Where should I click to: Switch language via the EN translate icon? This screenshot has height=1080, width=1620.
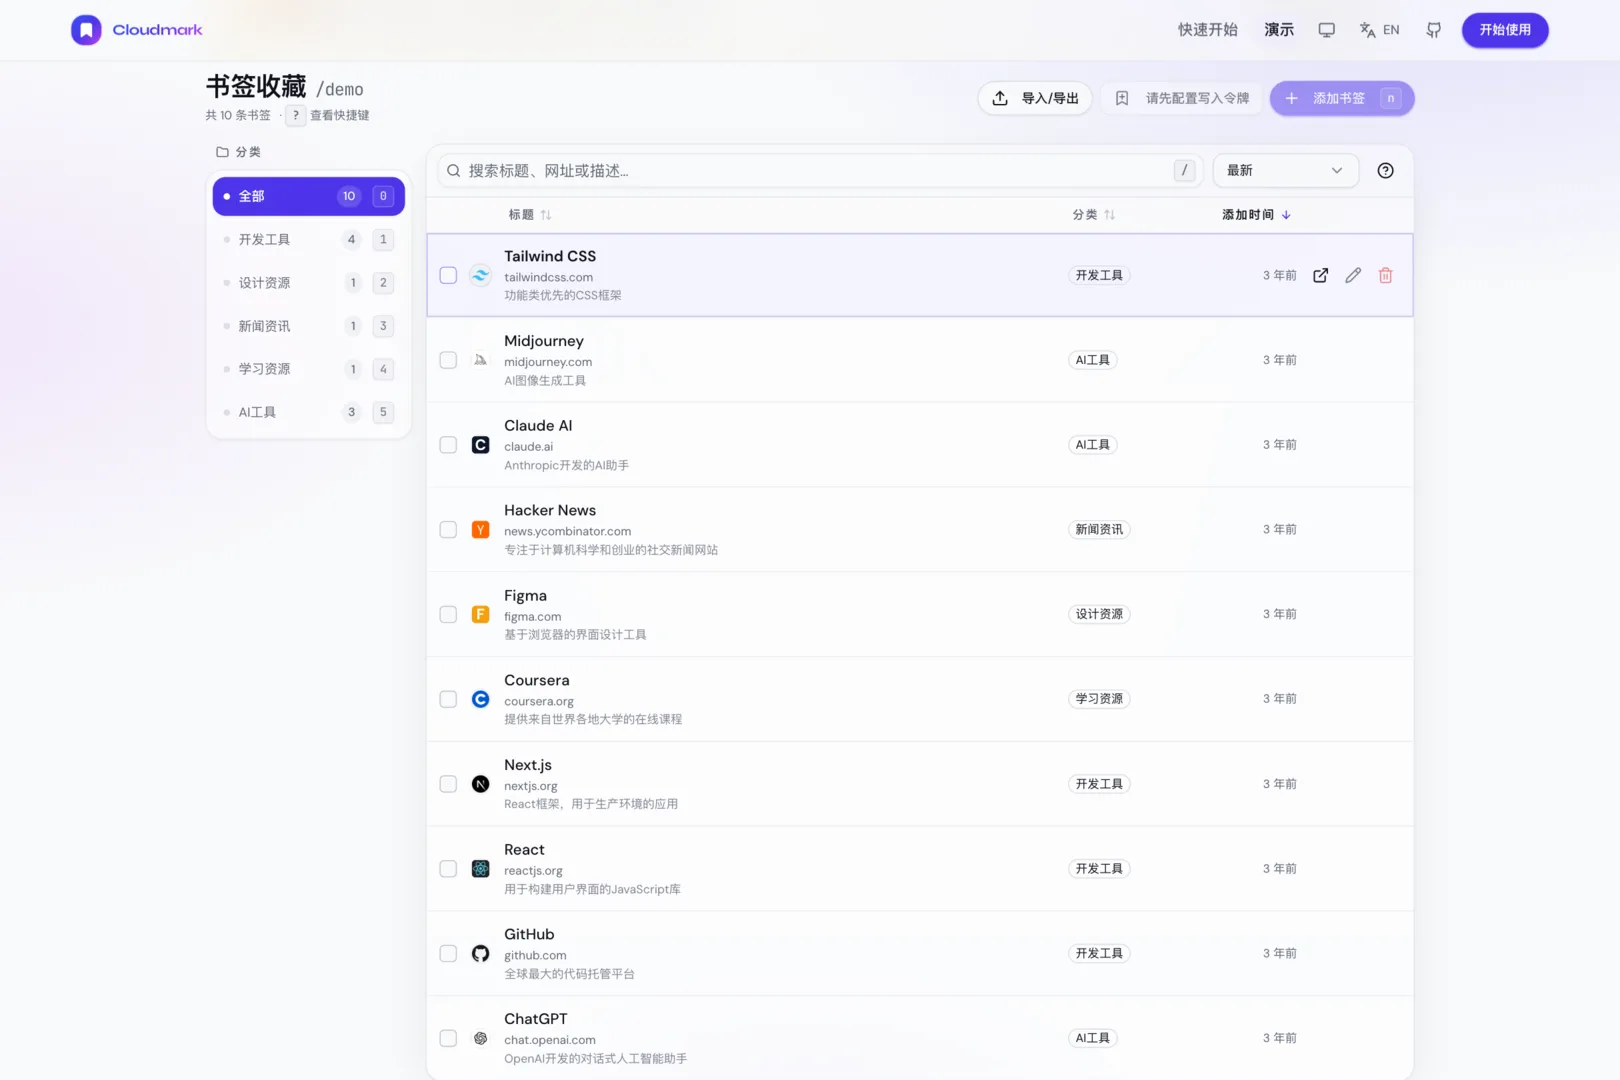(x=1379, y=30)
